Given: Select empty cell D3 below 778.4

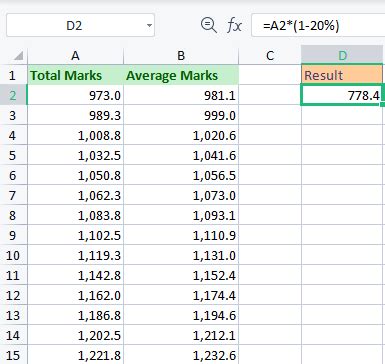Looking at the screenshot, I should [x=342, y=115].
